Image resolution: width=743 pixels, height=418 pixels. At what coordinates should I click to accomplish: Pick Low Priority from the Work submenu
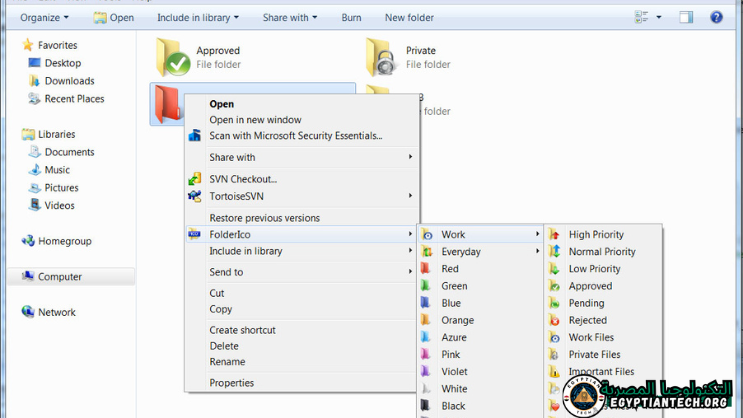[x=594, y=269]
